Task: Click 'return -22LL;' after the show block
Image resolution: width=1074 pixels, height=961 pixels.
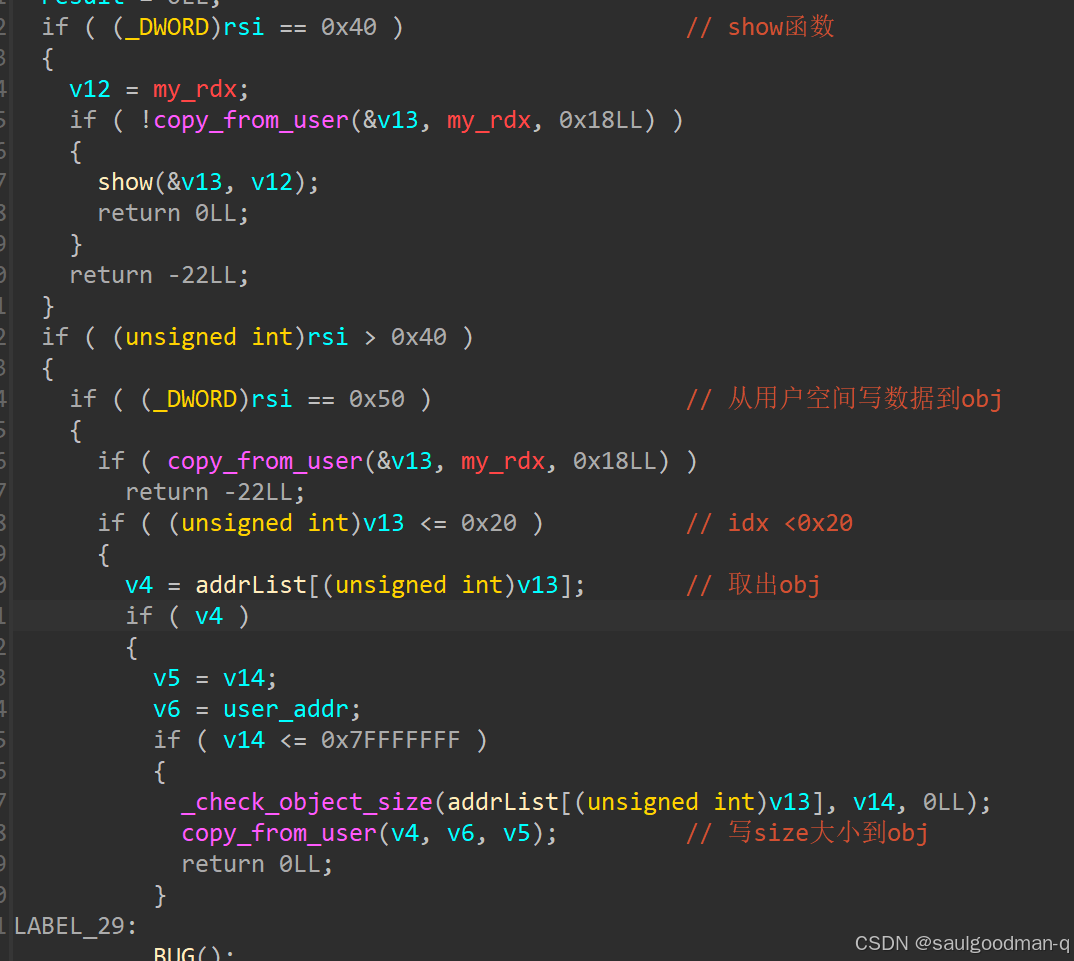Action: pos(159,275)
